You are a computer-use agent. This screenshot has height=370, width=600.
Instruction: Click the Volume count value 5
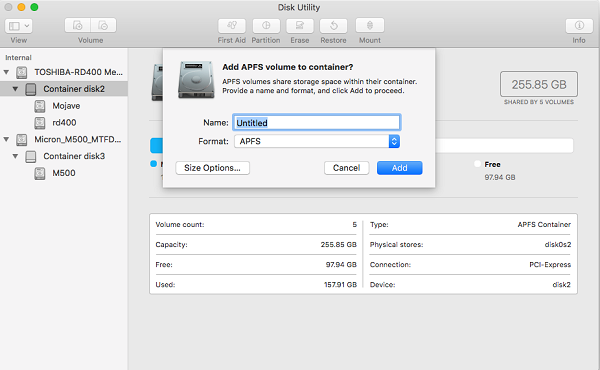[354, 225]
